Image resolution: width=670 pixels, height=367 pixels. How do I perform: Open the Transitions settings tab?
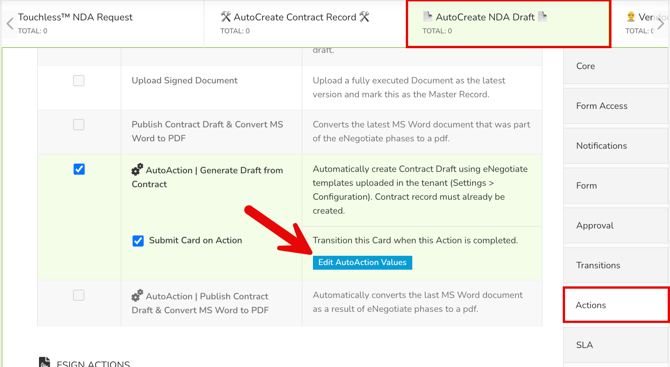pos(616,265)
